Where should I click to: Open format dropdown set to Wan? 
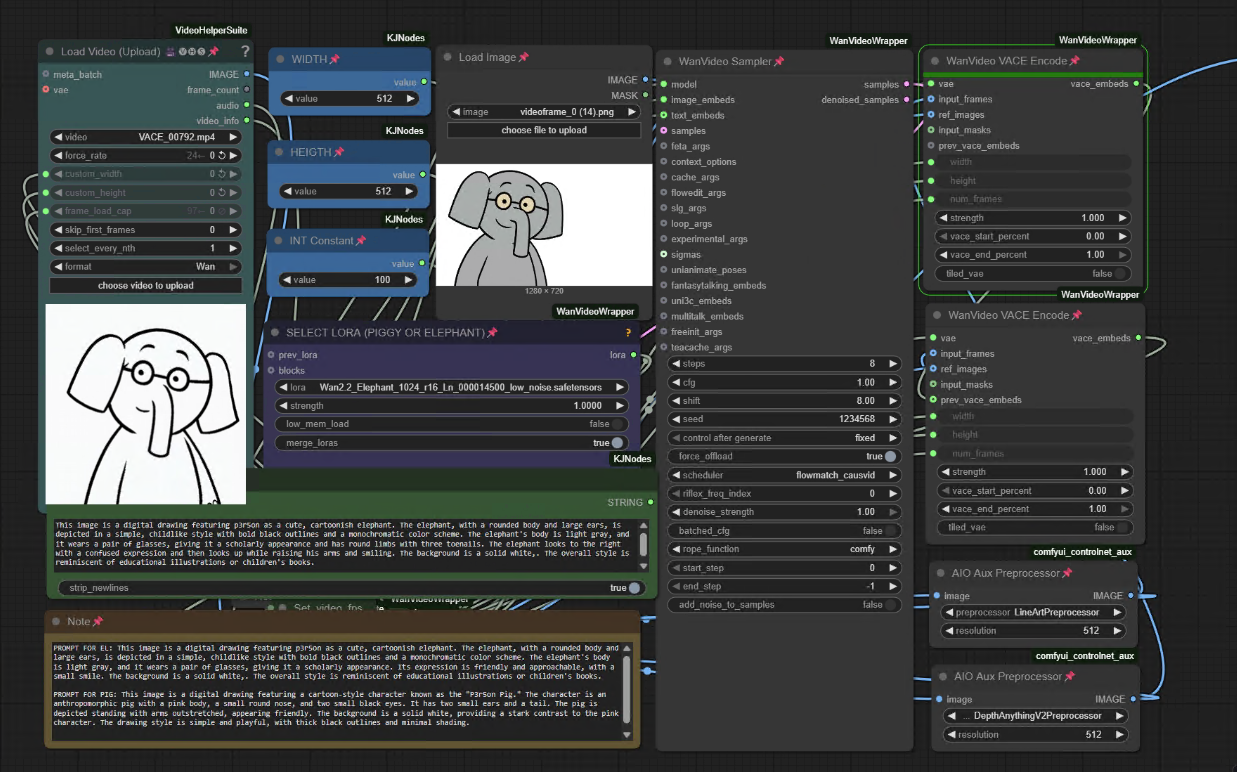(x=146, y=267)
